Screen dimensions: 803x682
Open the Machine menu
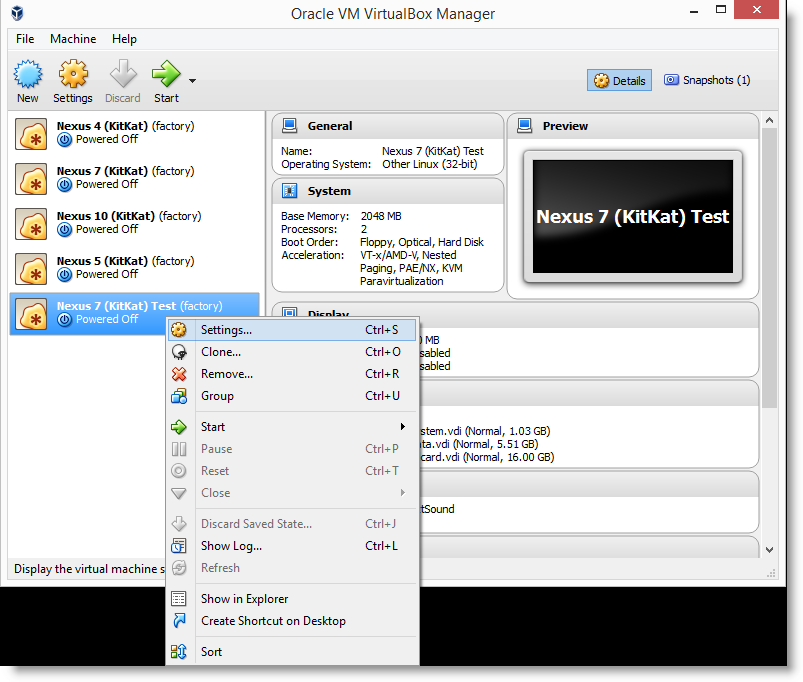(x=73, y=39)
